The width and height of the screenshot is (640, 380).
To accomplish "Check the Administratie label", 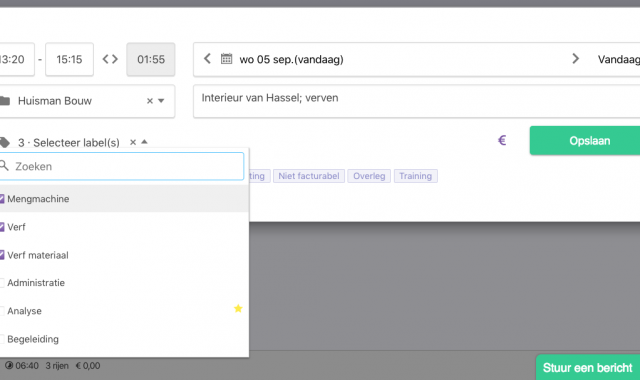I will click(x=2, y=283).
